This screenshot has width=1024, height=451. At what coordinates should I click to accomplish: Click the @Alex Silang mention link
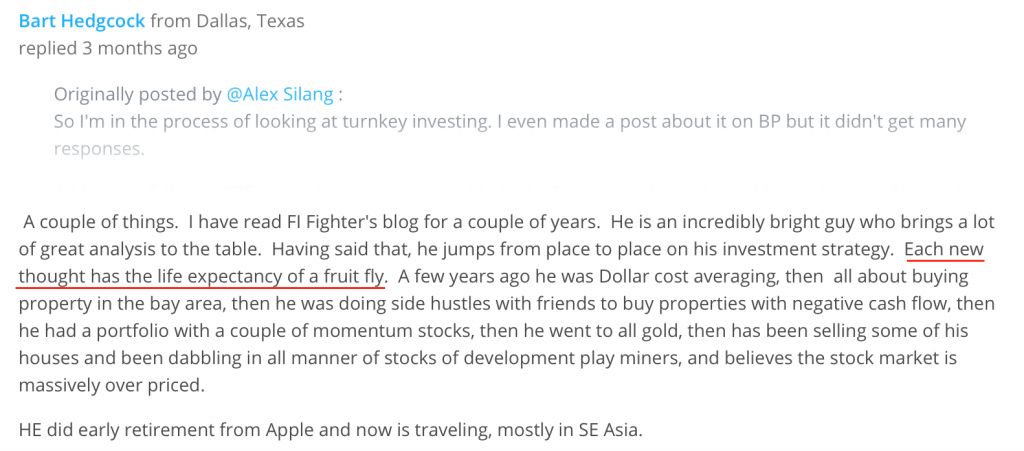coord(280,95)
